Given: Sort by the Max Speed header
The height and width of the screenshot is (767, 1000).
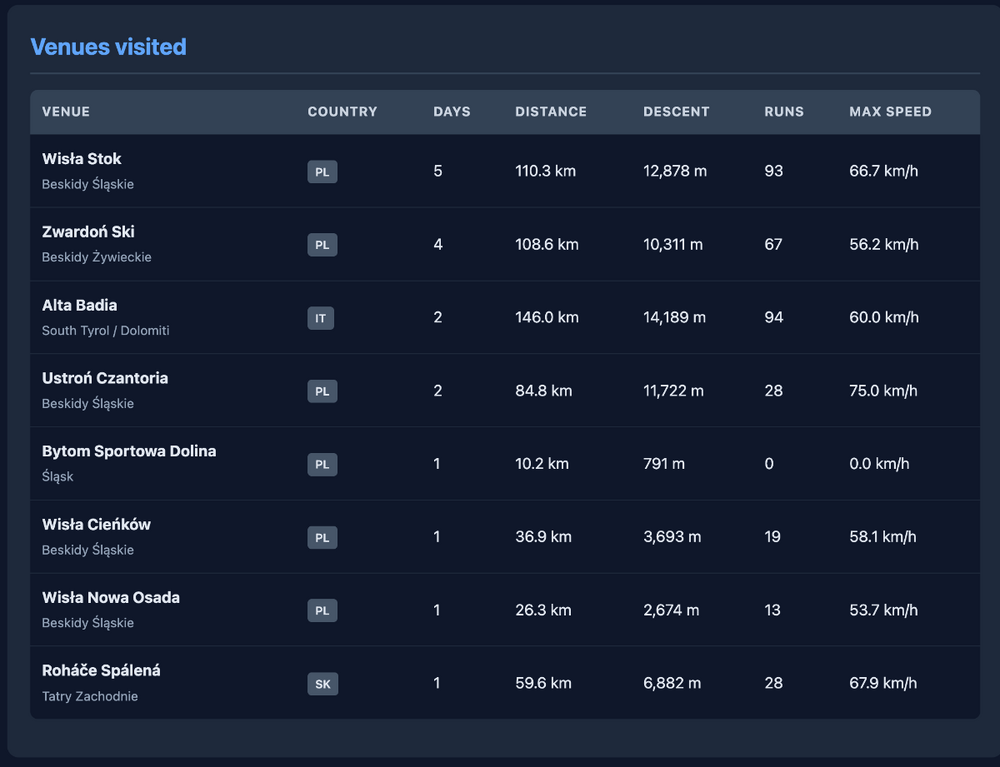Looking at the screenshot, I should tap(890, 112).
